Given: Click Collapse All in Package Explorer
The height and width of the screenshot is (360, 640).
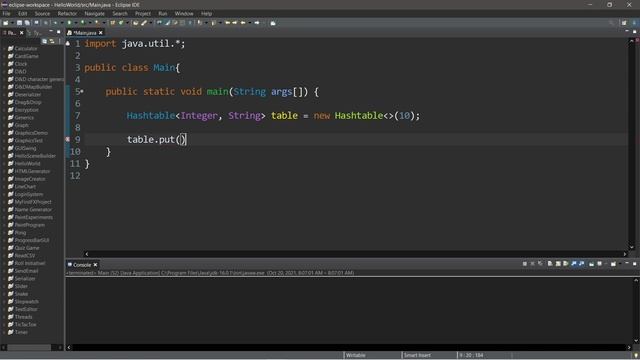Looking at the screenshot, I should coord(44,41).
